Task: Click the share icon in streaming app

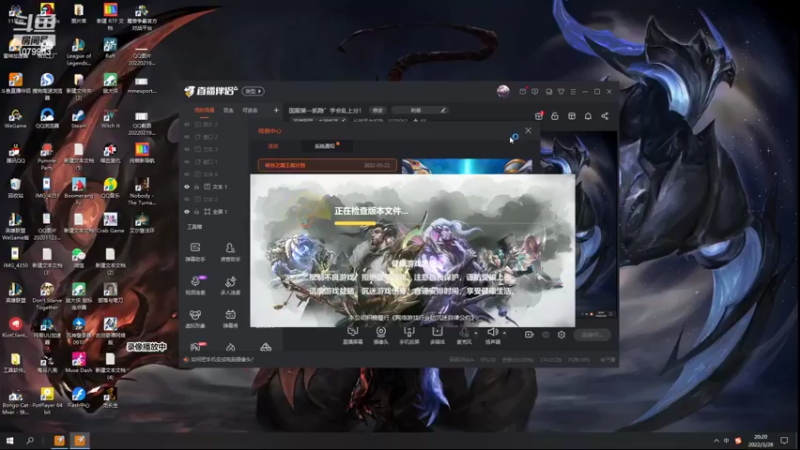Action: [605, 116]
